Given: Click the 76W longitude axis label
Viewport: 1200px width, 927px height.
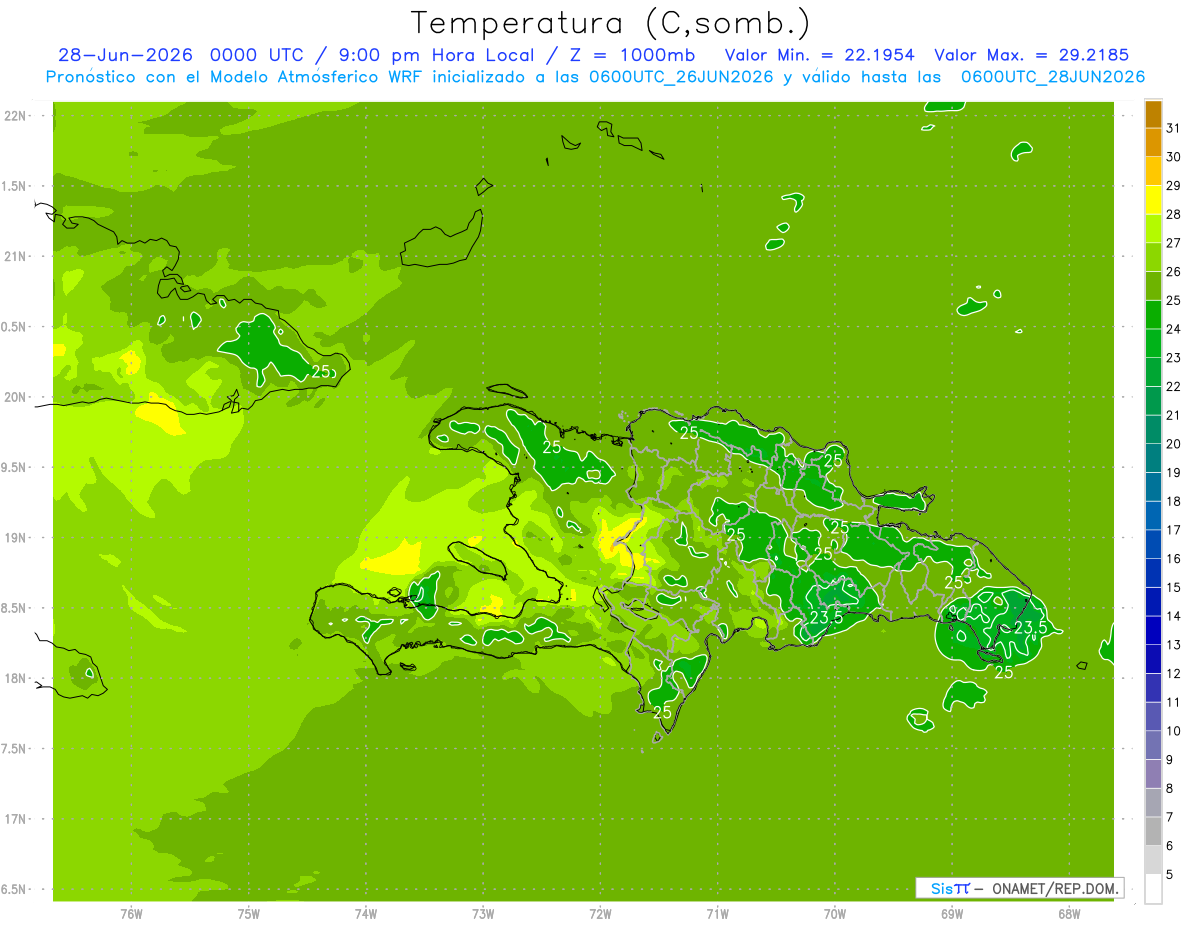Looking at the screenshot, I should pos(131,914).
